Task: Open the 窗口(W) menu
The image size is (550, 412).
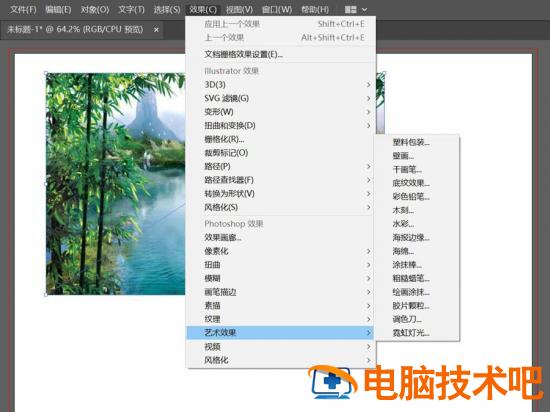Action: tap(277, 9)
